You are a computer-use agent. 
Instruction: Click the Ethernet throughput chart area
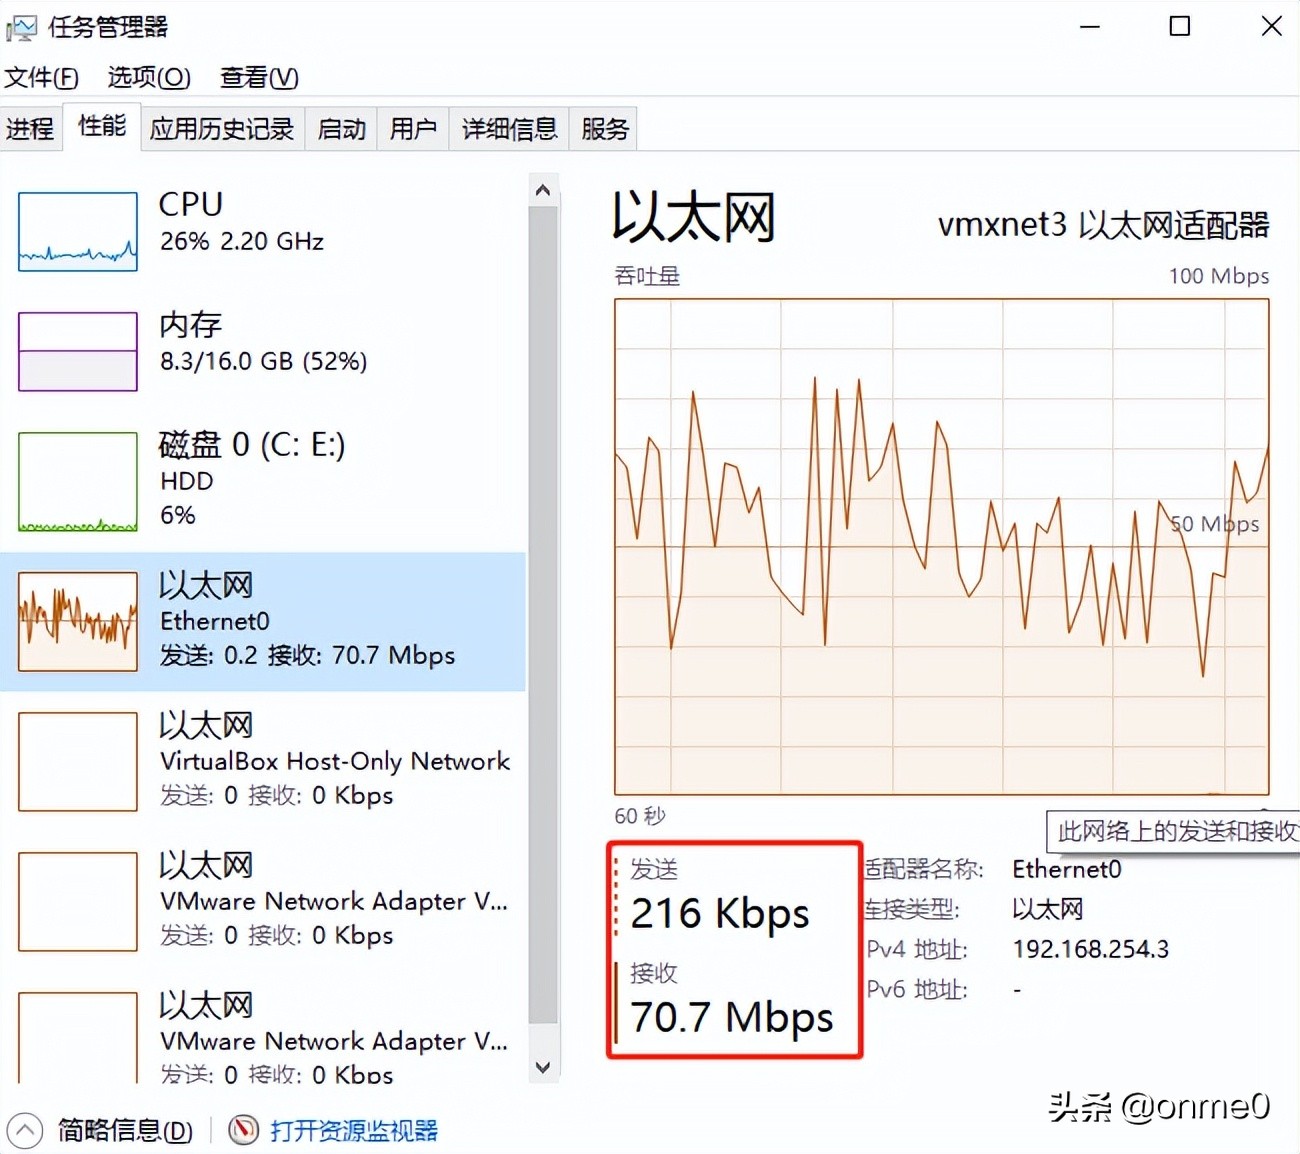pos(940,550)
